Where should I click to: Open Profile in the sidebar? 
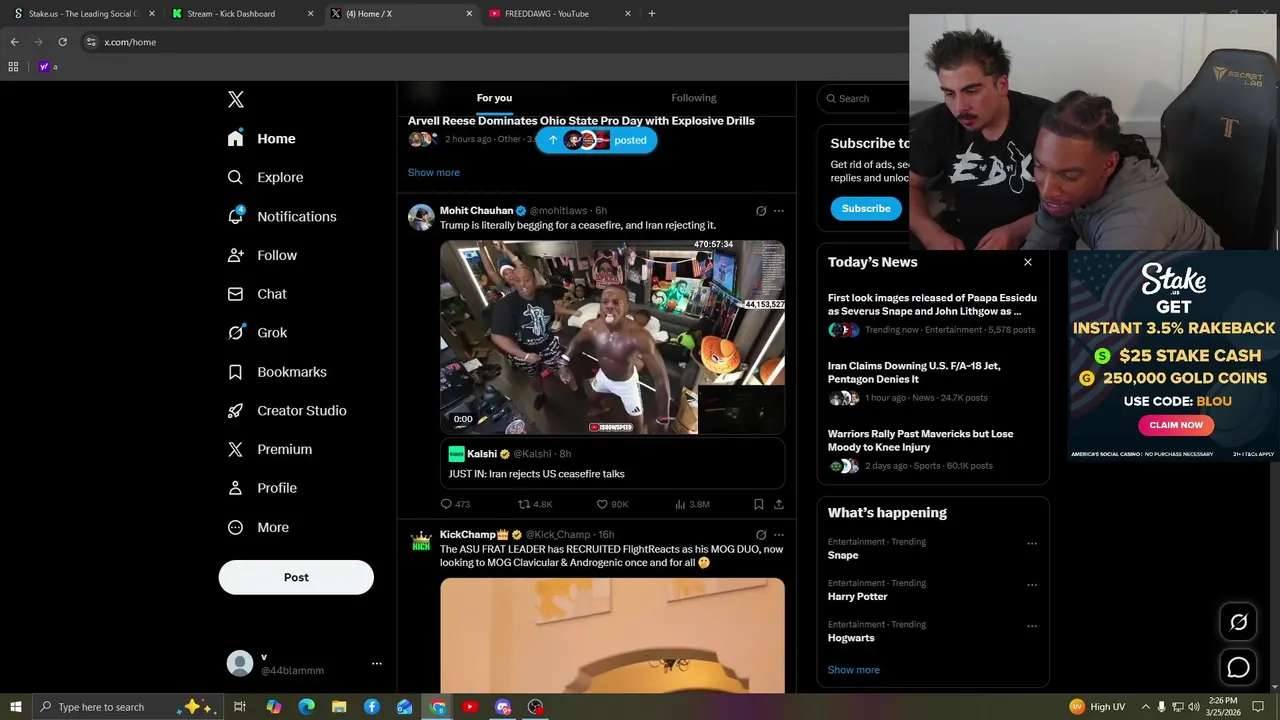[x=262, y=488]
